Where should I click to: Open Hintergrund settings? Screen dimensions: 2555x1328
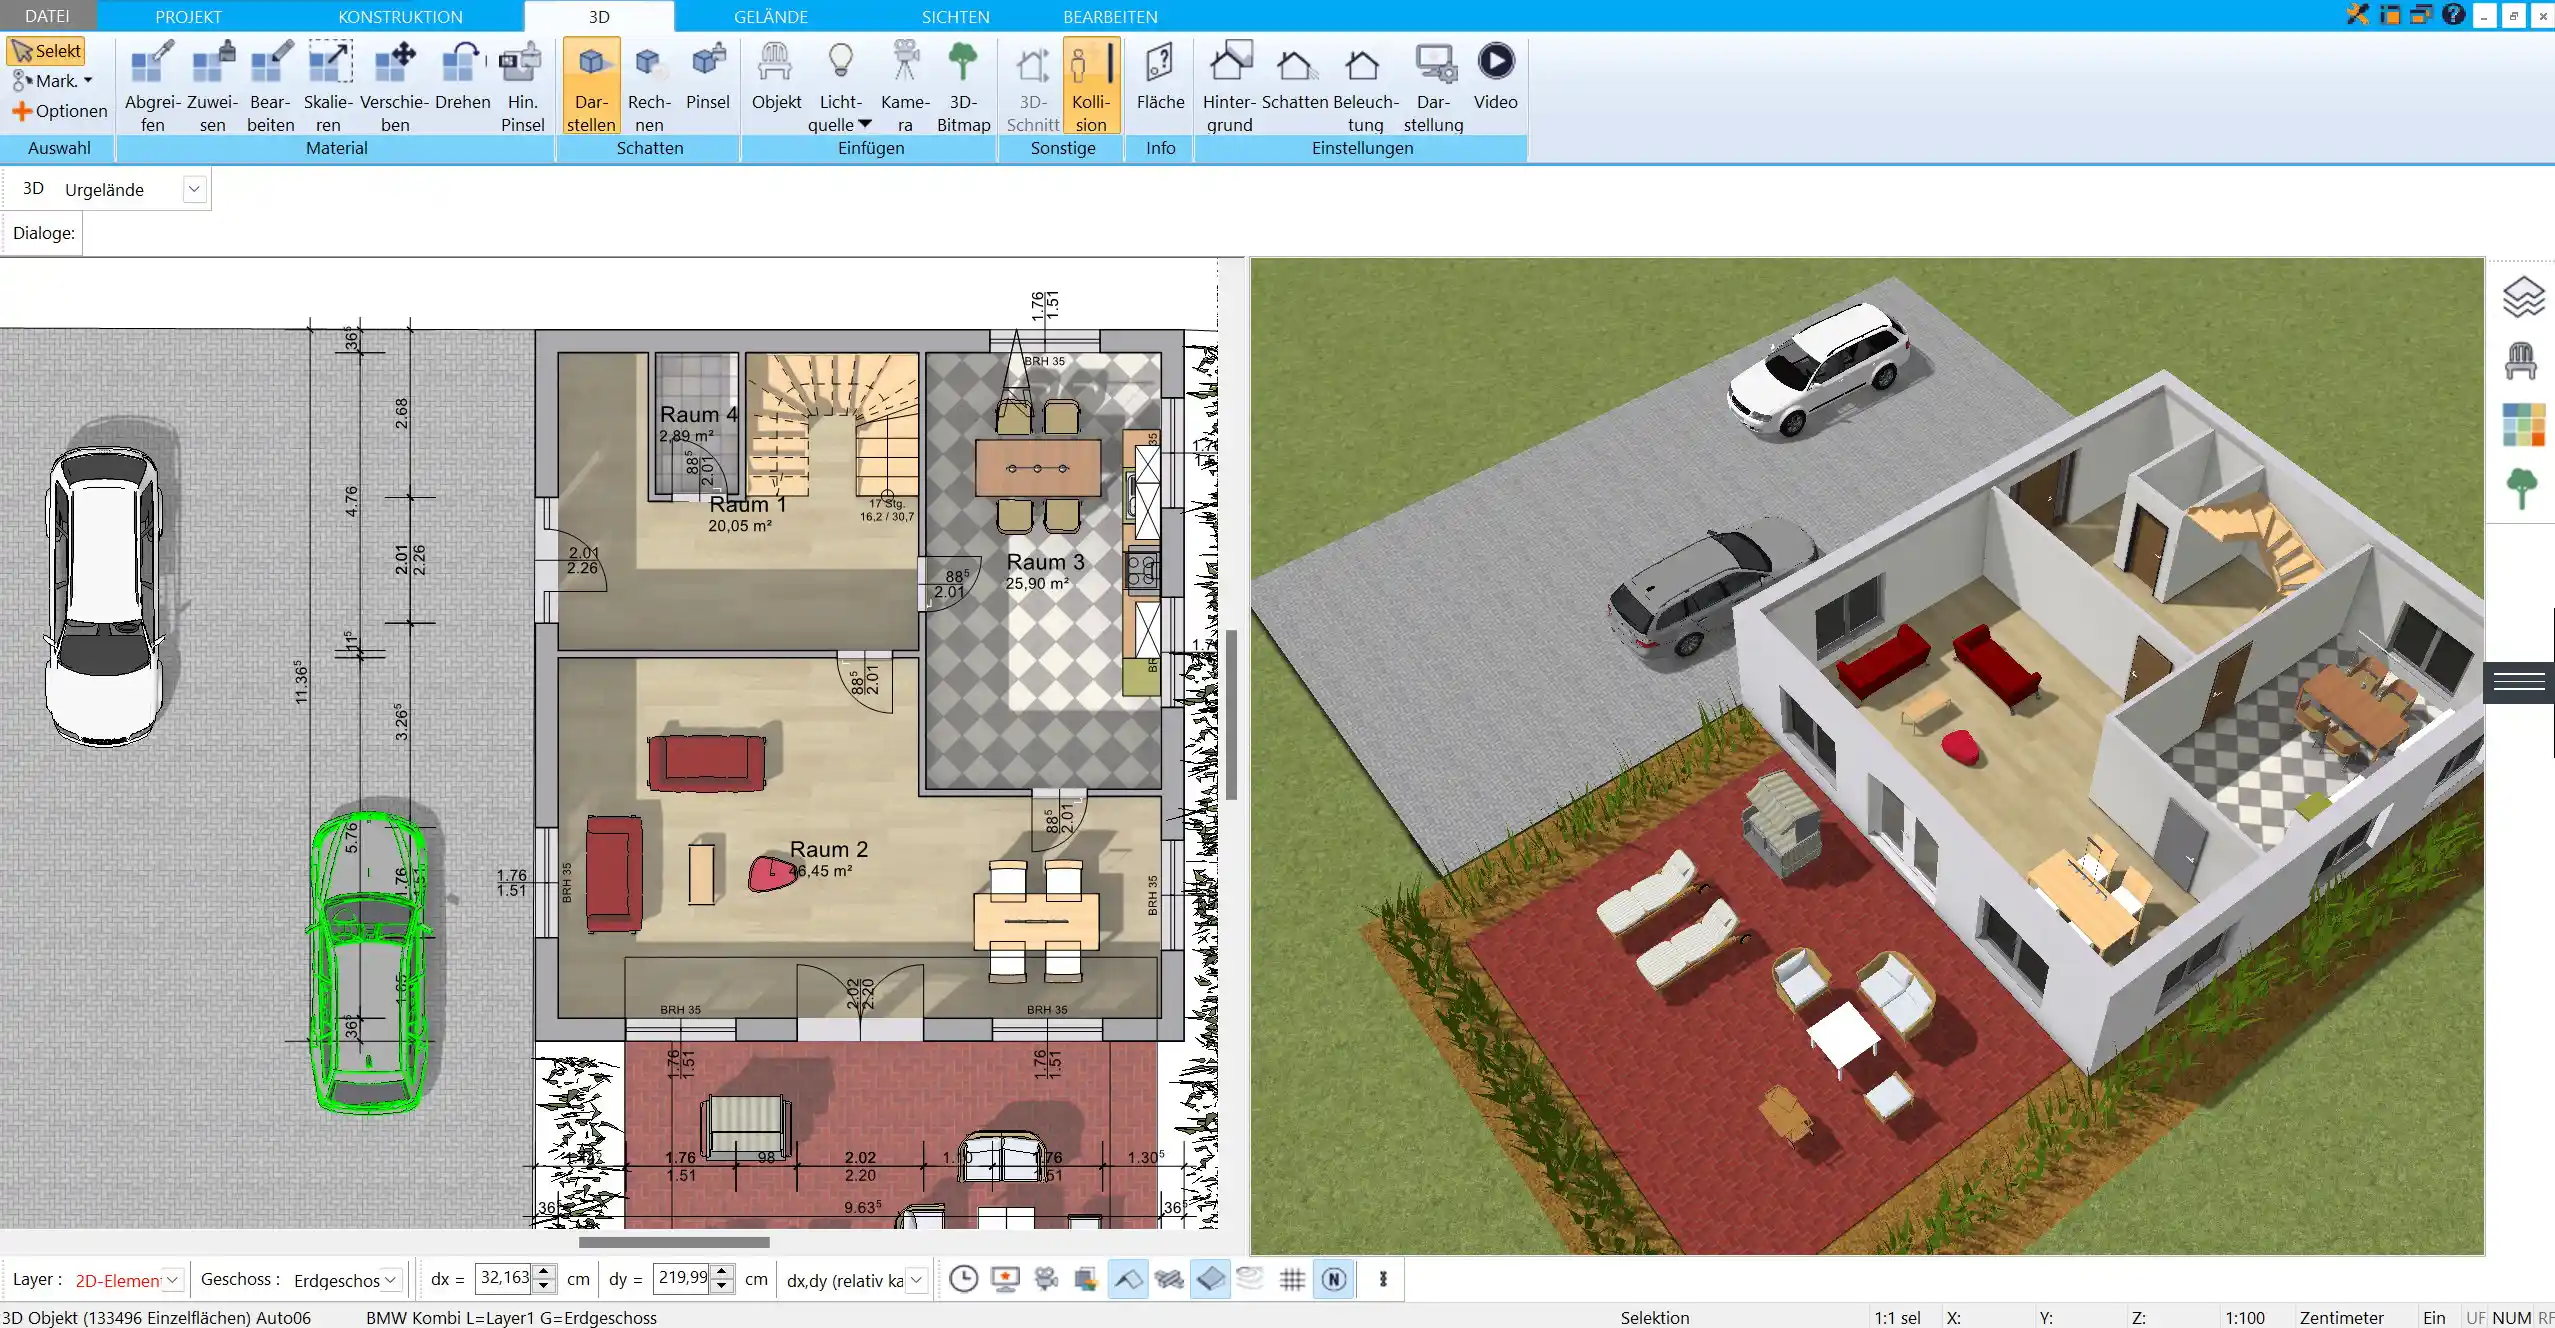(x=1229, y=86)
